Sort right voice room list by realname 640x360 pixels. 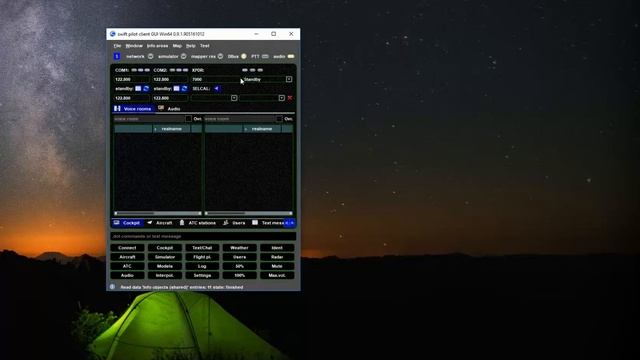262,129
